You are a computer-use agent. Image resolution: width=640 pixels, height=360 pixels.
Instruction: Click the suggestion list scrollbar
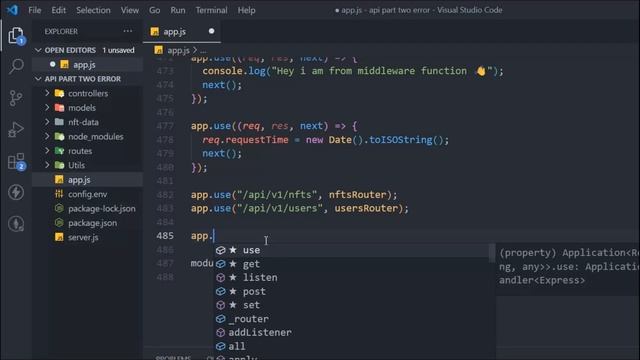click(492, 253)
